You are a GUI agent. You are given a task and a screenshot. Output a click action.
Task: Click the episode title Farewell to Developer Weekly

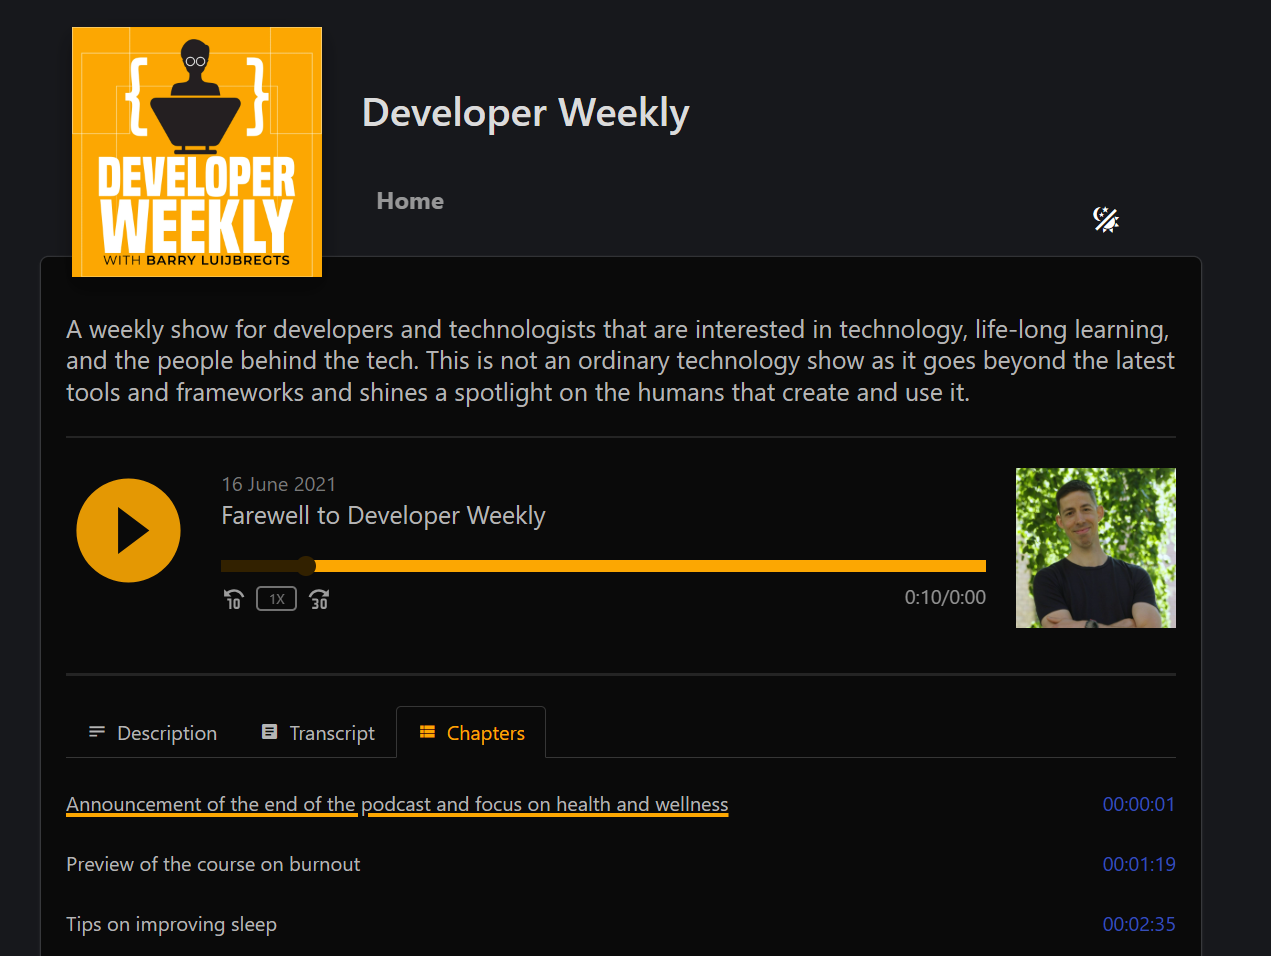pyautogui.click(x=383, y=516)
